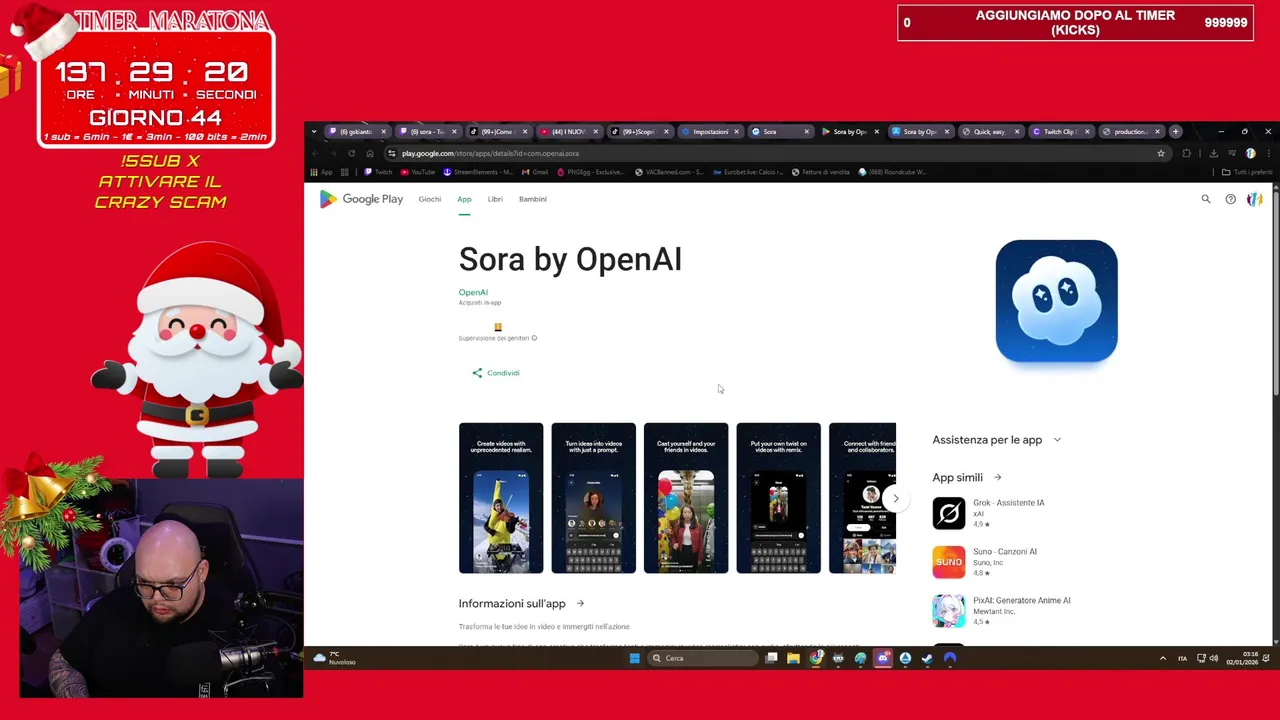
Task: Click the taskbar Cerca search box
Action: pos(703,658)
